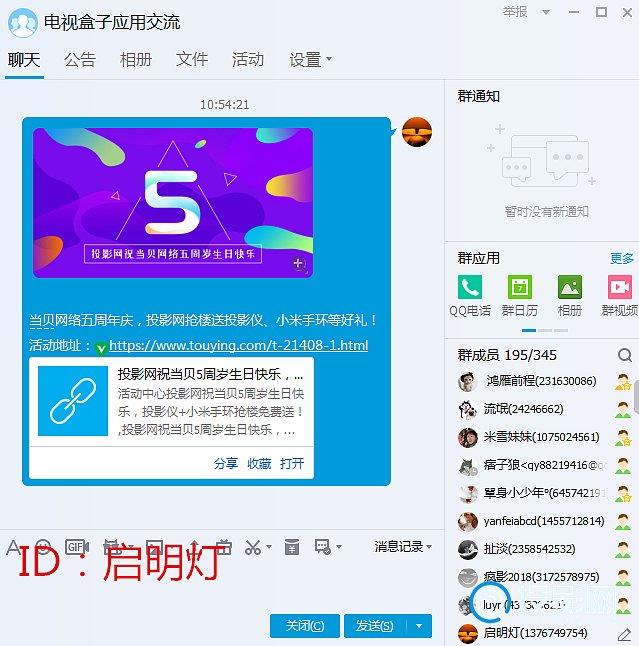Open the screenshot tool dropdown arrow
639x646 pixels.
(269, 547)
